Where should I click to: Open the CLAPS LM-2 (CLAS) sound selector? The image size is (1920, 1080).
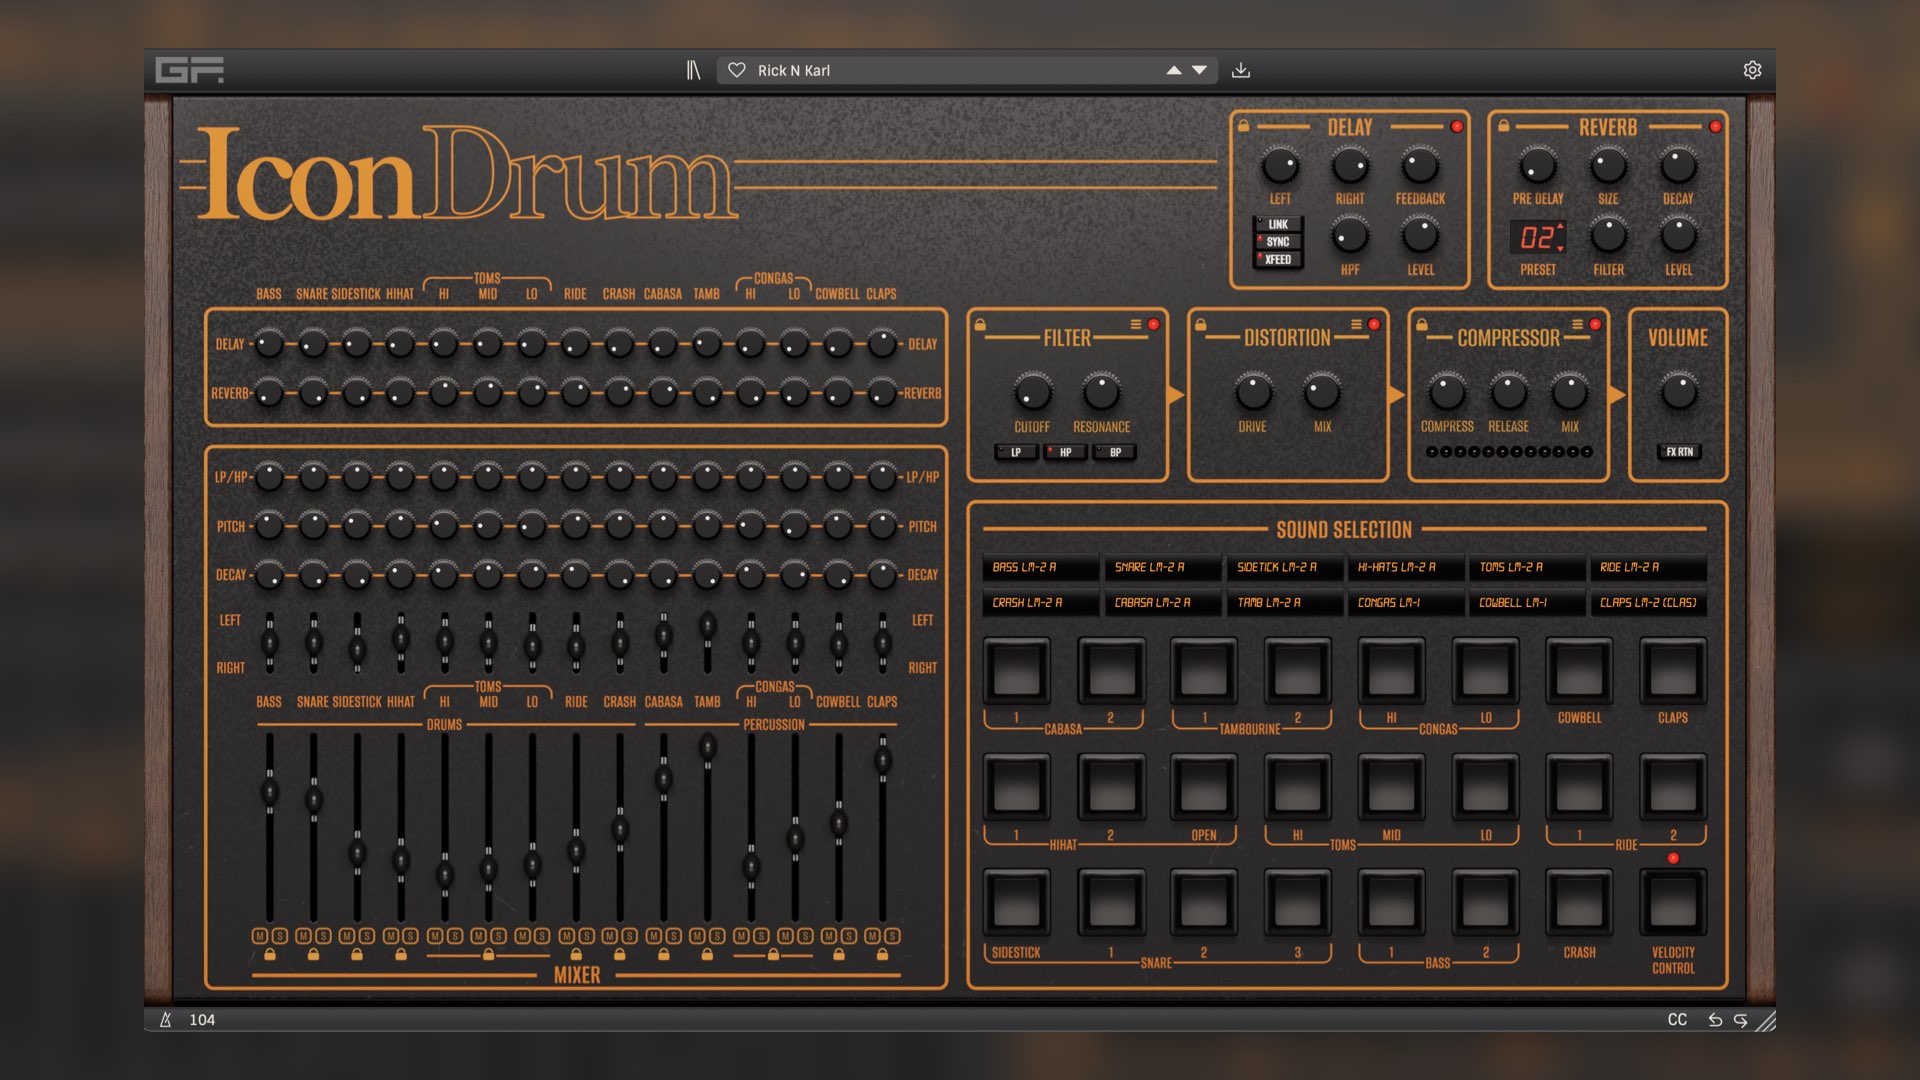[1647, 603]
